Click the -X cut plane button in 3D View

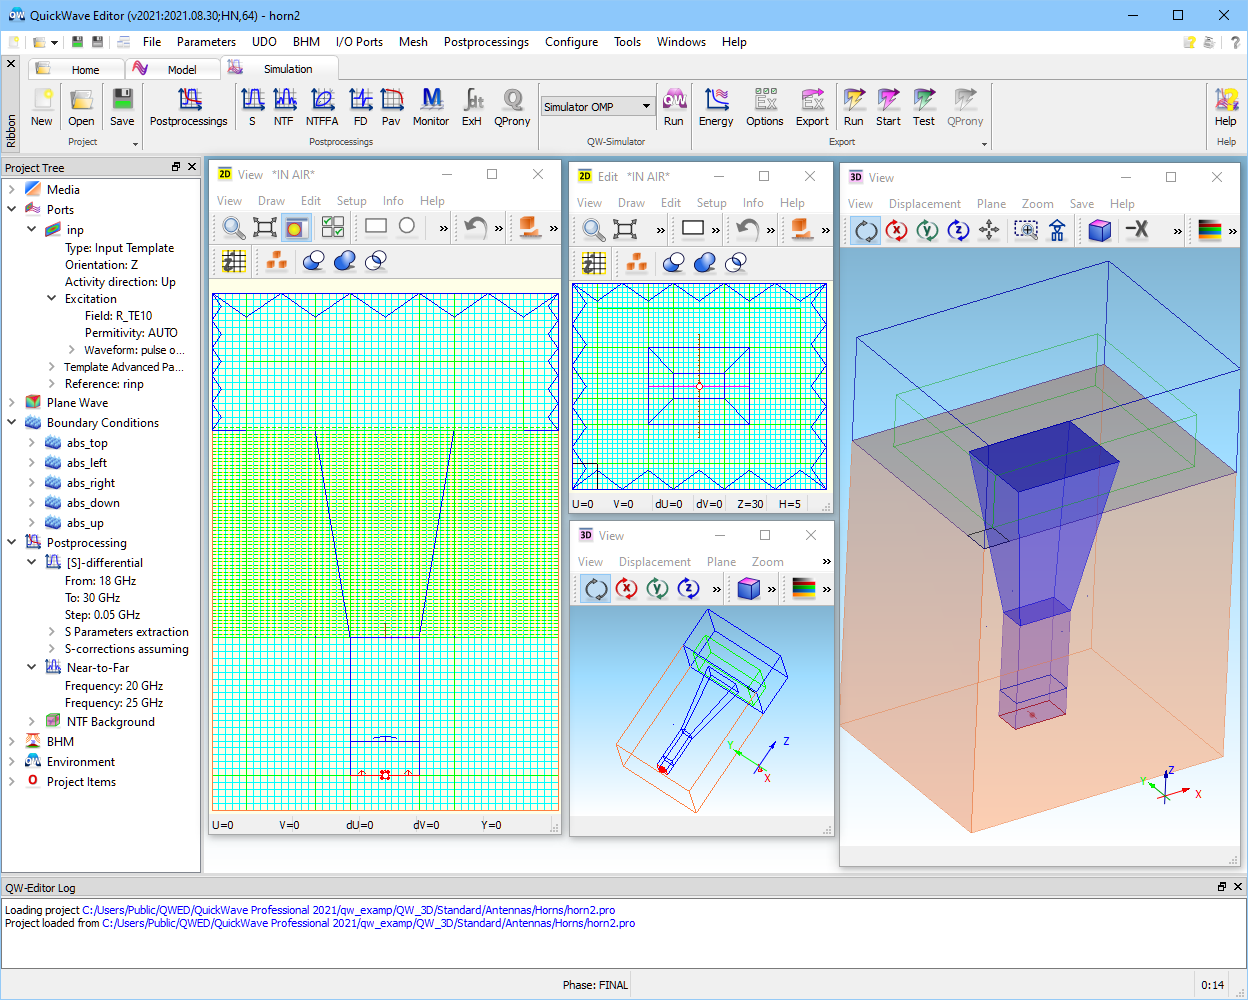tap(1136, 231)
